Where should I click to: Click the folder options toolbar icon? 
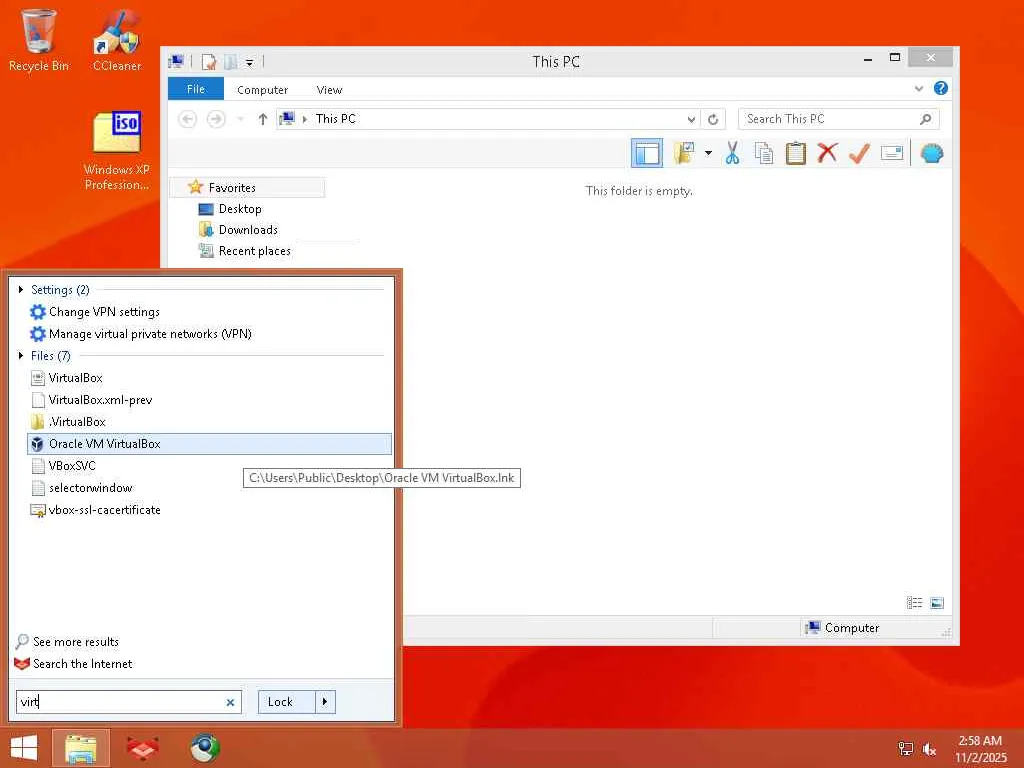pos(683,153)
